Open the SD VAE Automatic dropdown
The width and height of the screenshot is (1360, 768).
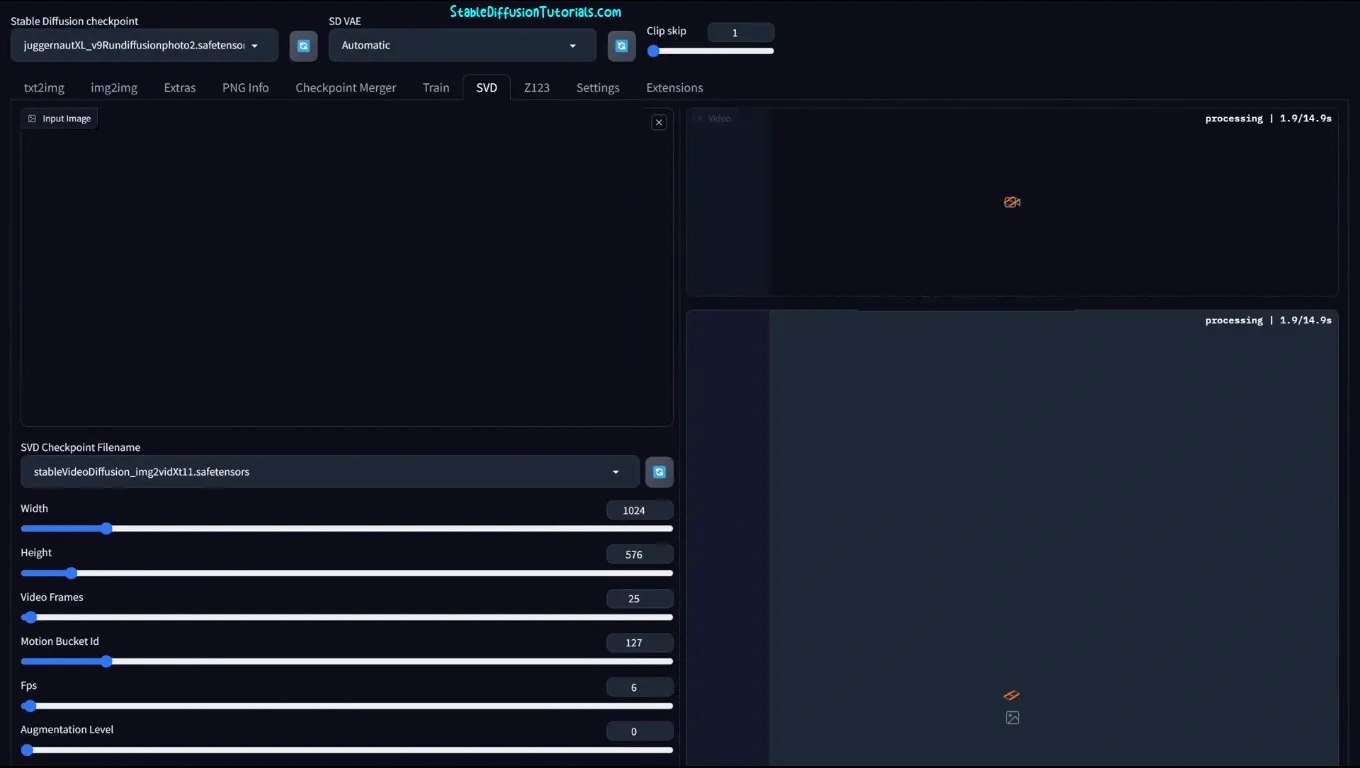click(462, 46)
